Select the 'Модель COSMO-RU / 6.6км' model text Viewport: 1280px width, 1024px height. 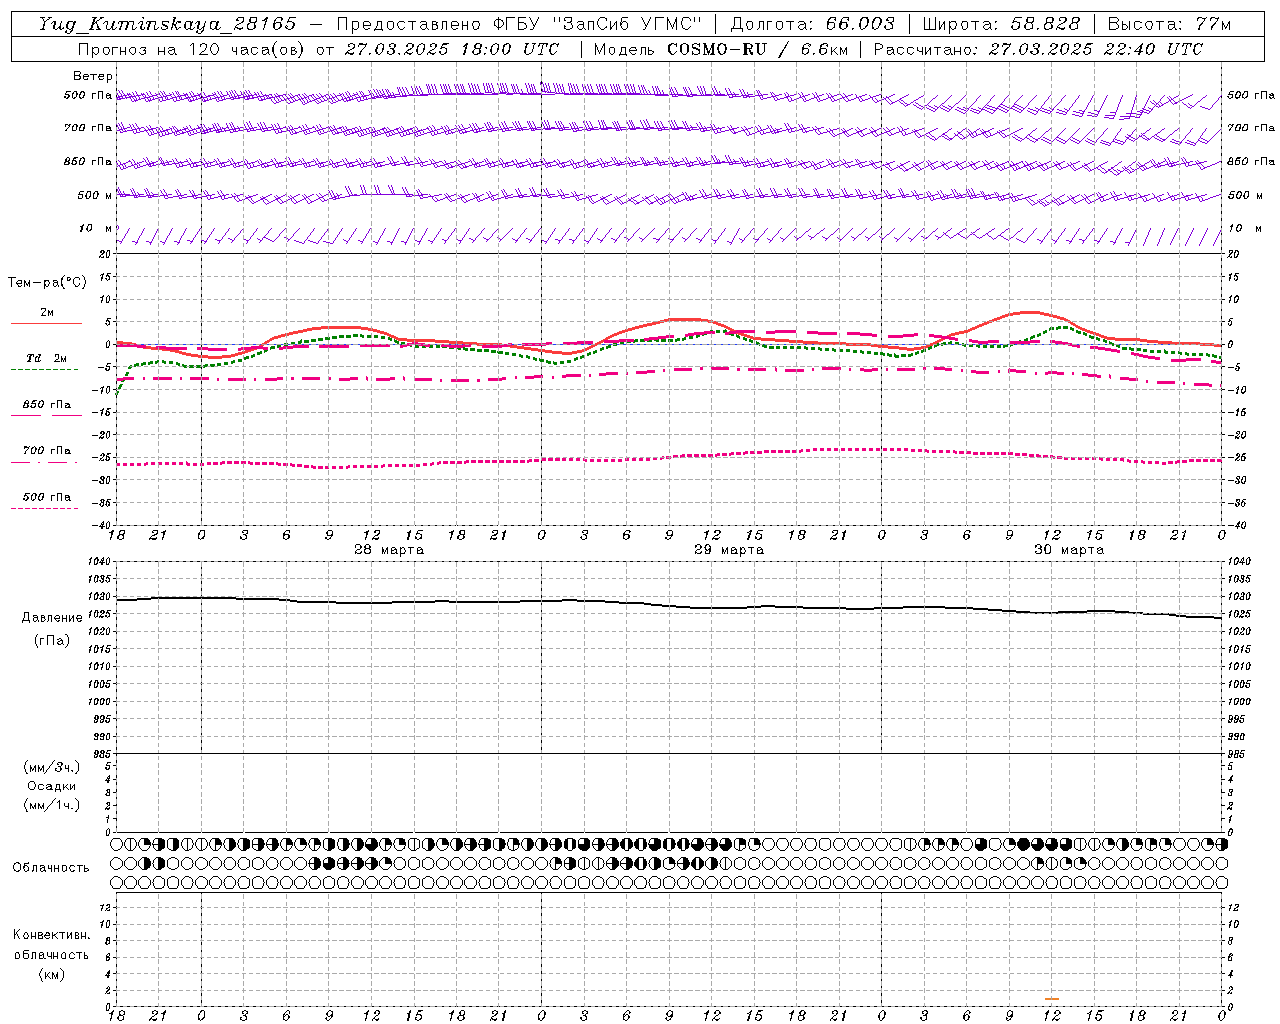[720, 49]
